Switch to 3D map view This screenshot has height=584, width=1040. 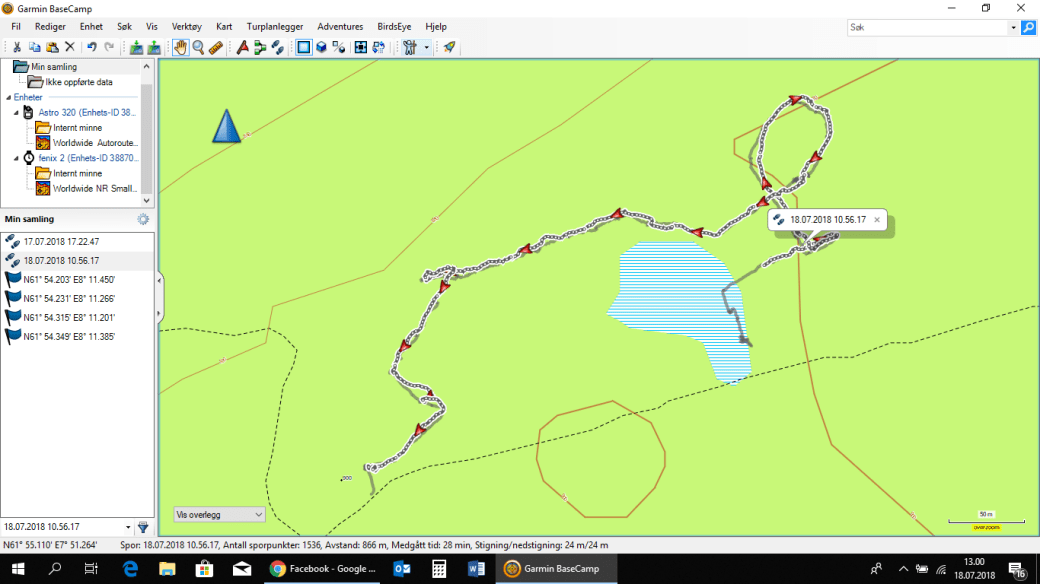tap(321, 47)
